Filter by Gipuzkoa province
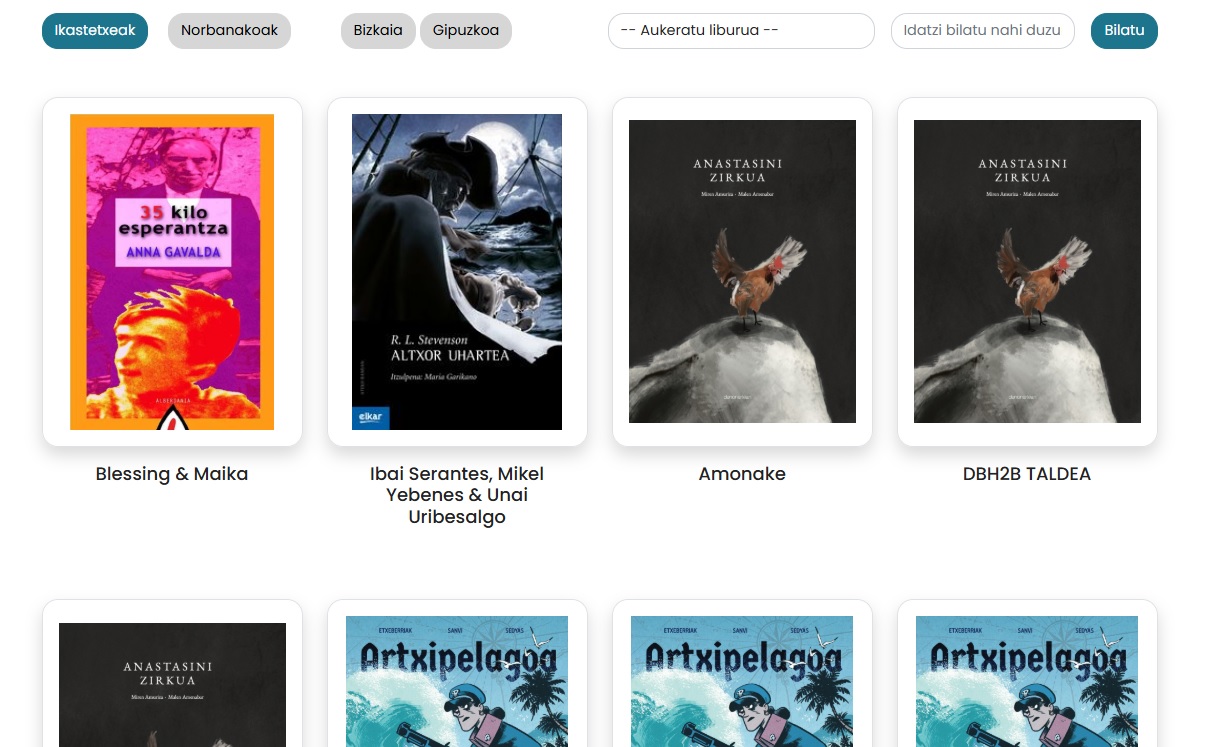 (466, 30)
